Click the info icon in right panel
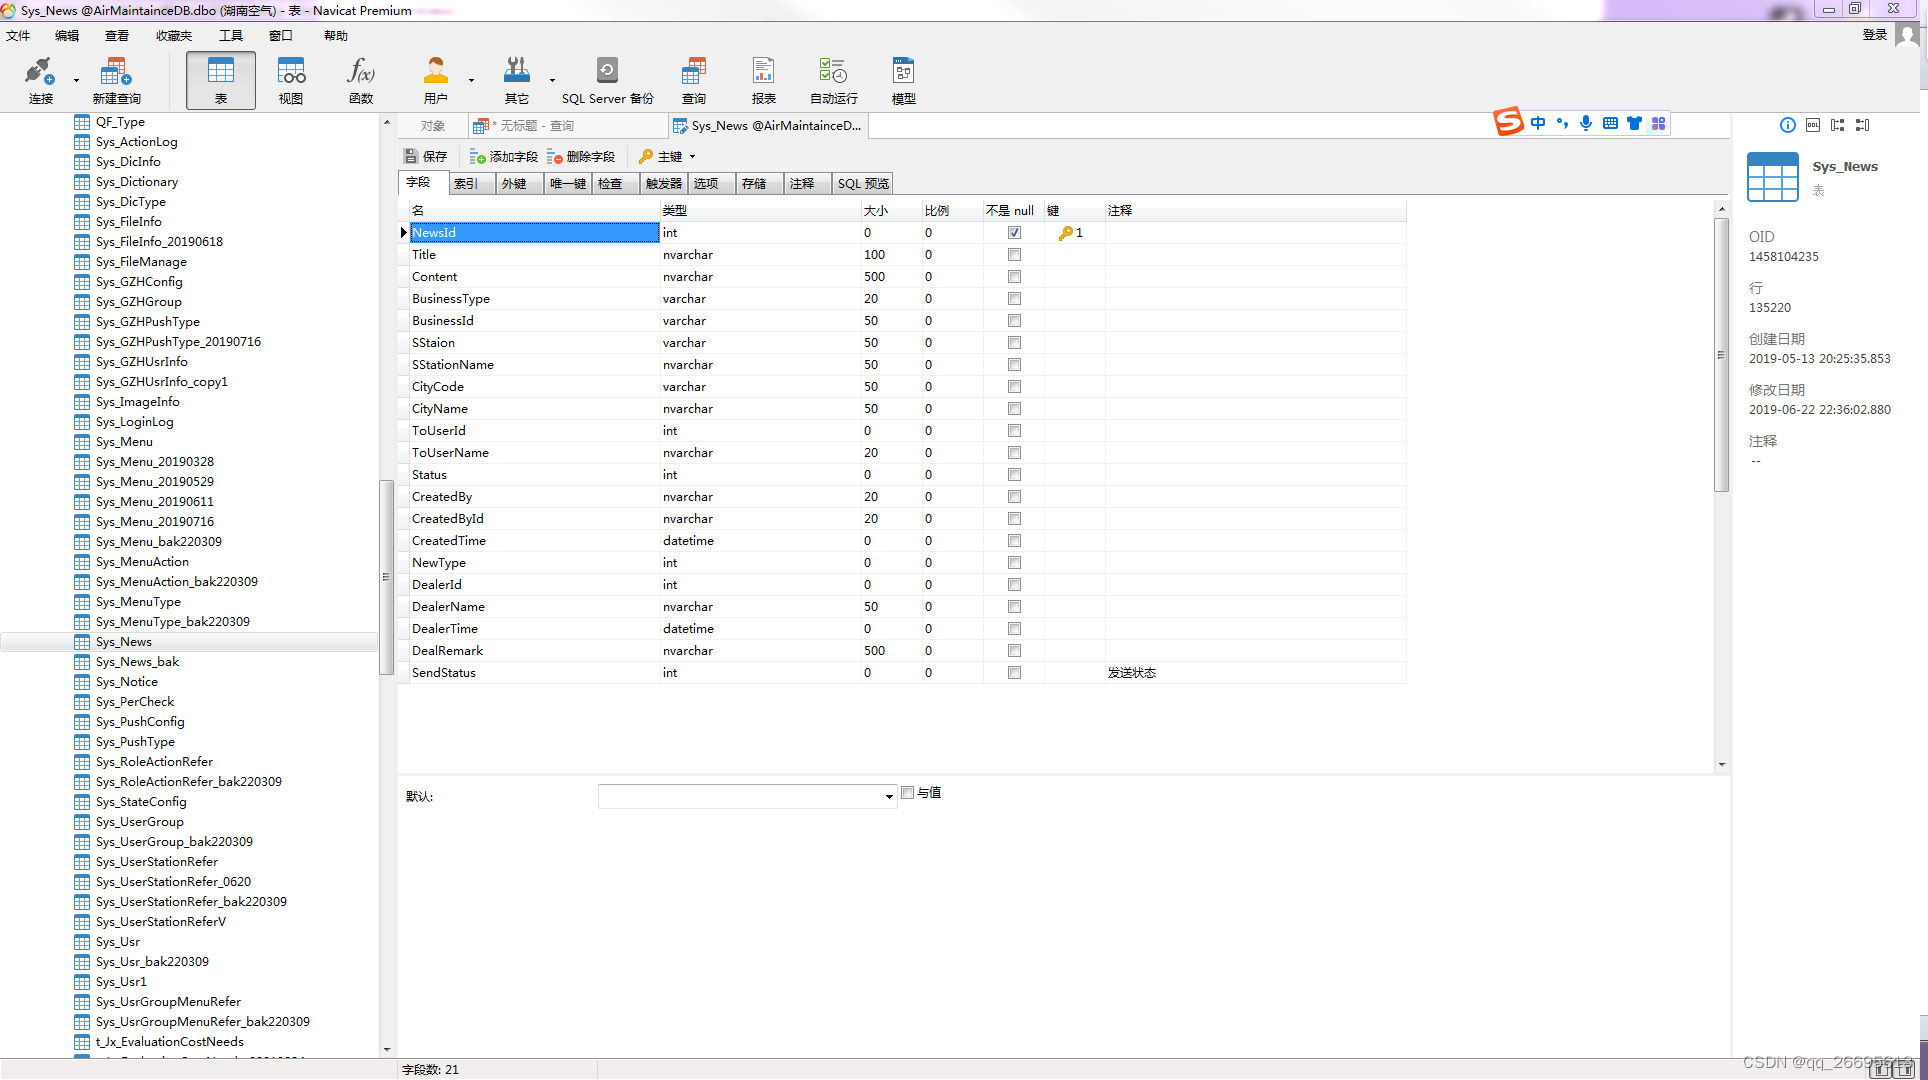1928x1080 pixels. (1787, 125)
